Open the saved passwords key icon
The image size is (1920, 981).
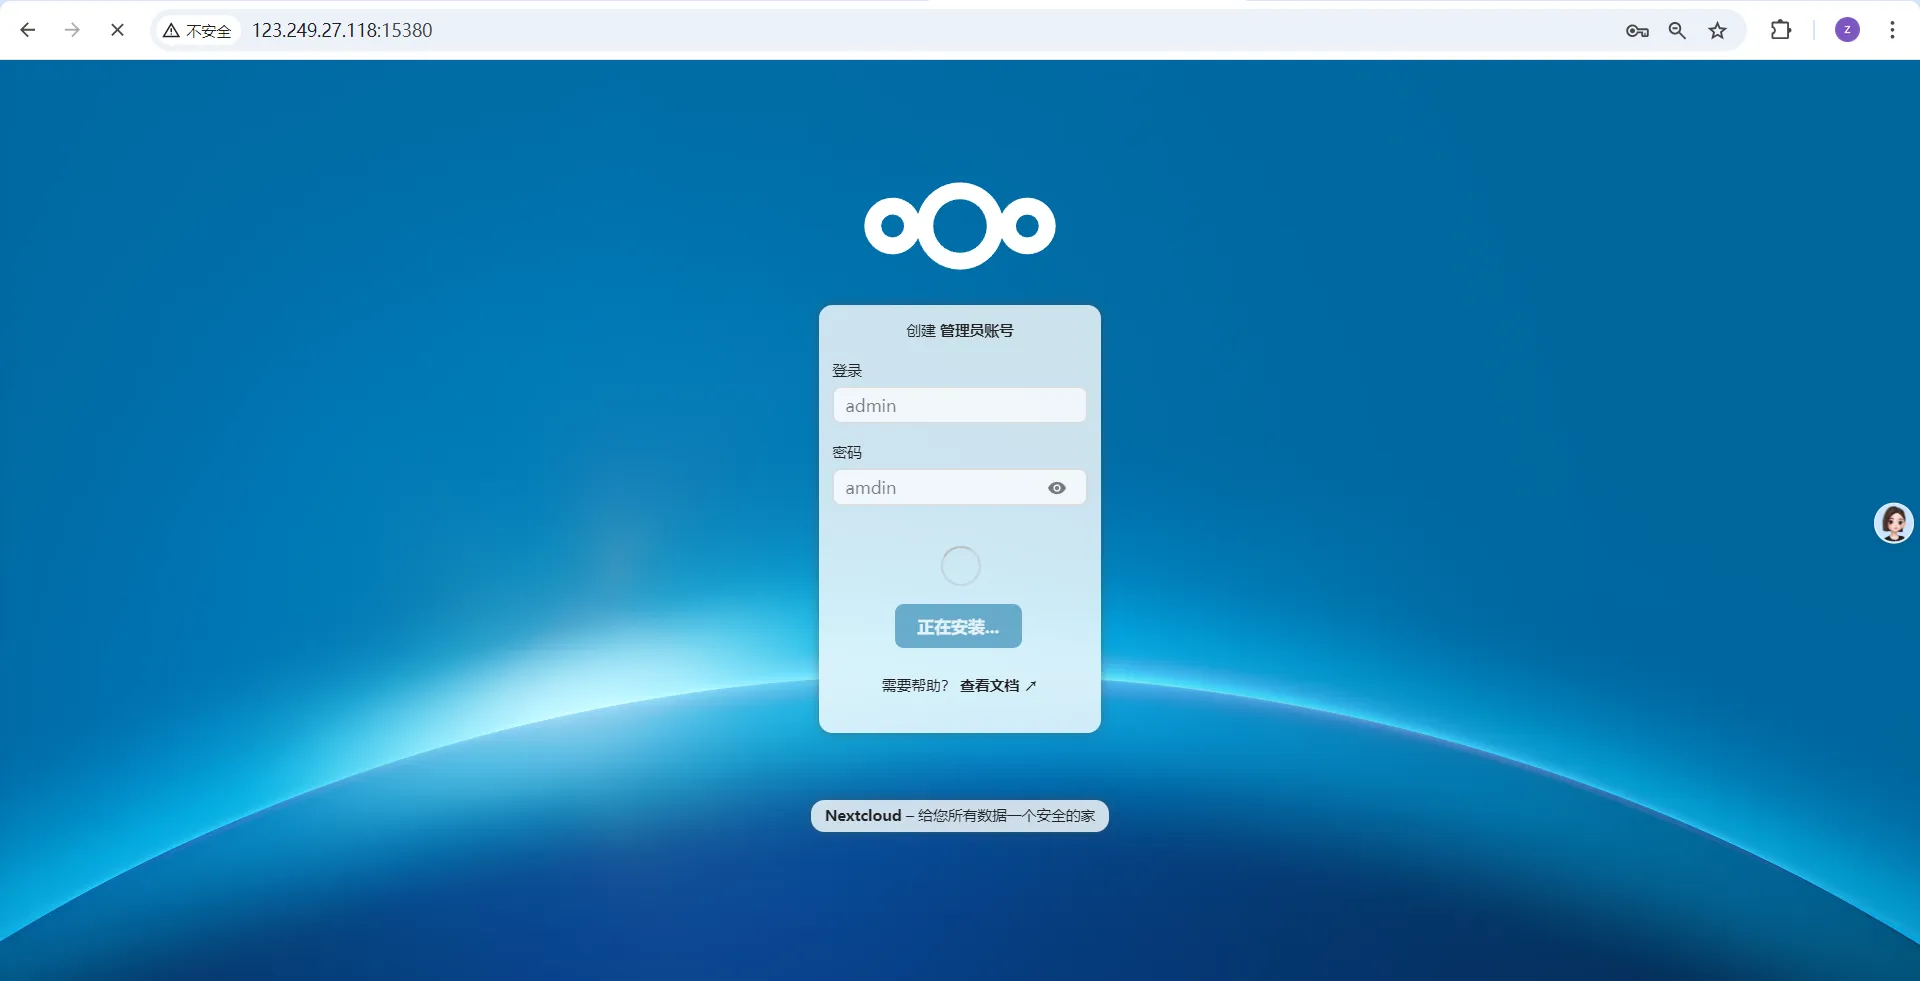1637,31
